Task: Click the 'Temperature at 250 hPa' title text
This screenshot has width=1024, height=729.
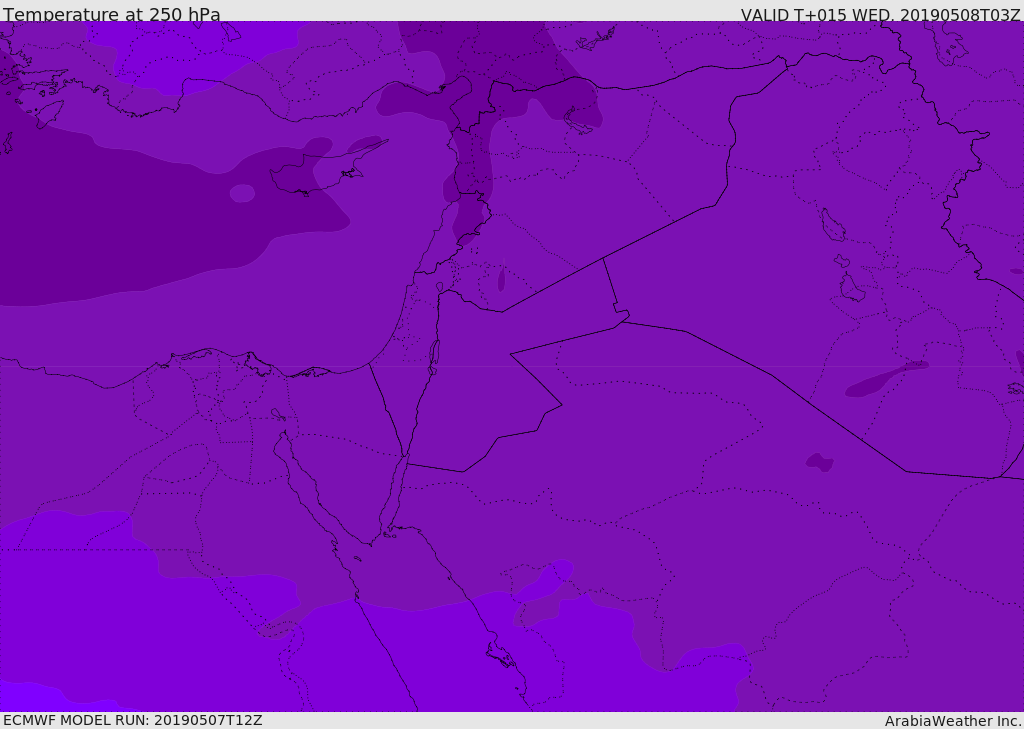Action: 112,14
